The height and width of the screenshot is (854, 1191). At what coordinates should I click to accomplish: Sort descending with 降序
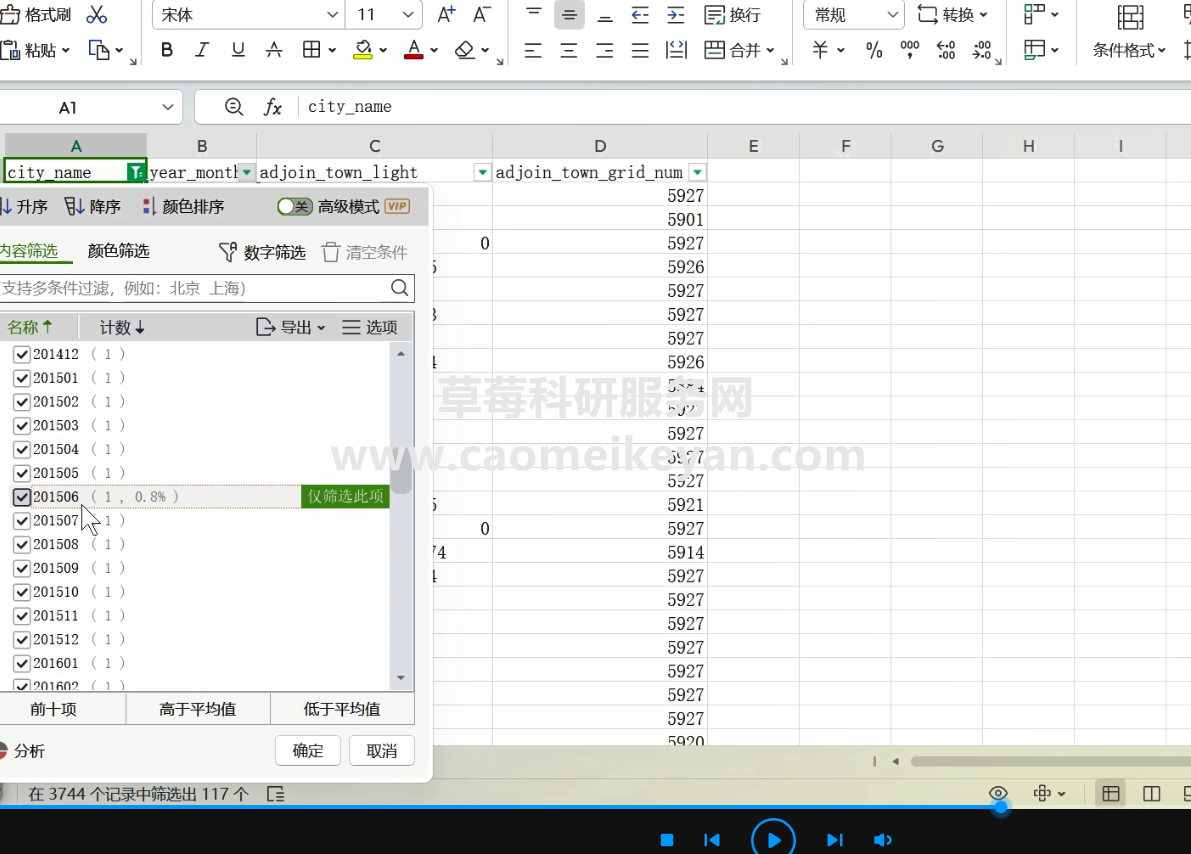[x=93, y=207]
